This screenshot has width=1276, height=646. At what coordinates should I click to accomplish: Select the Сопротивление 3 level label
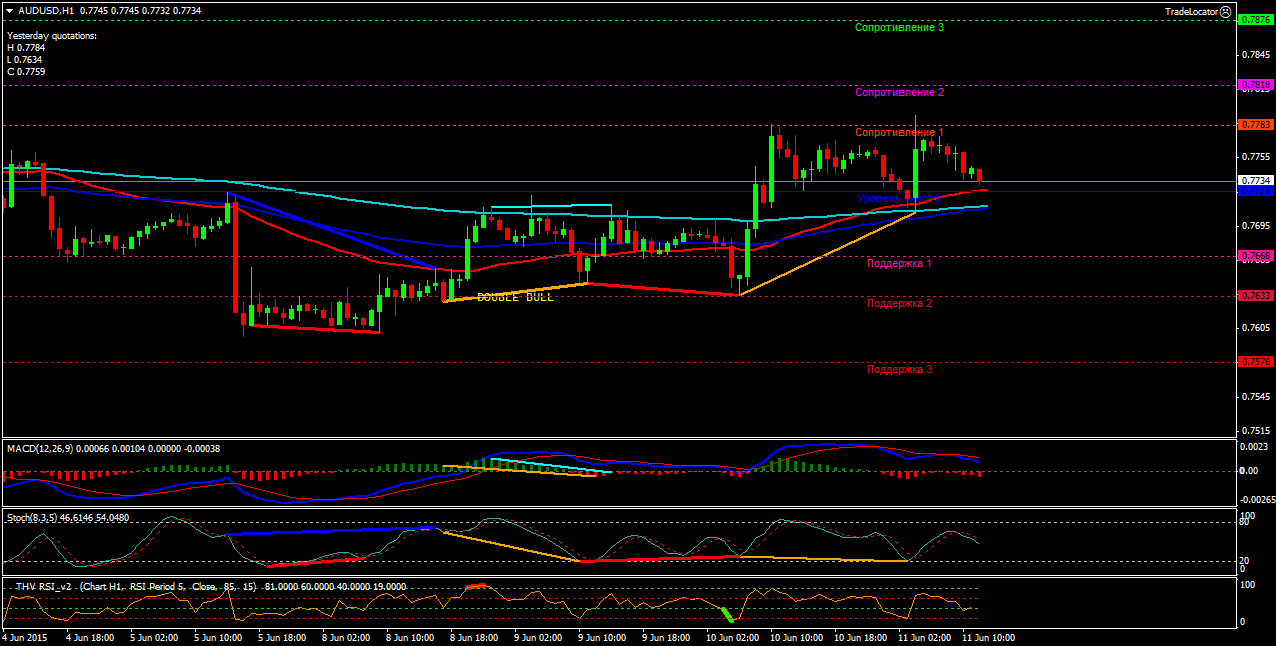point(900,27)
